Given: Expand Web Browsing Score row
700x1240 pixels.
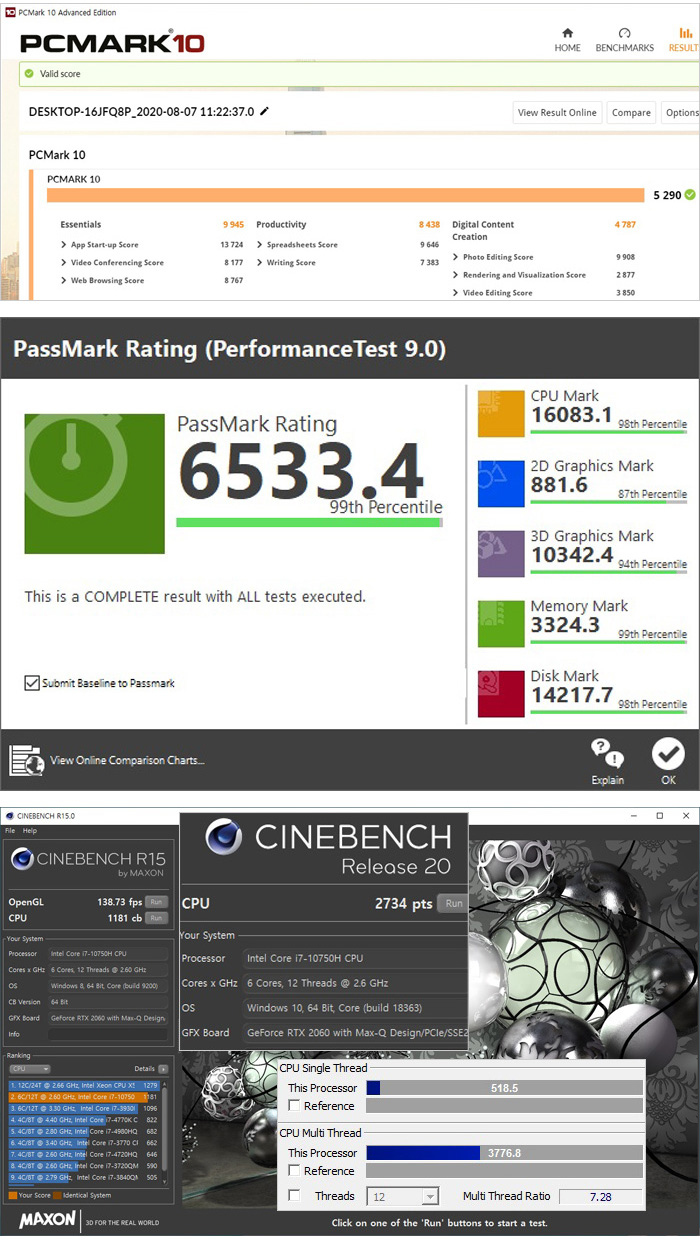Looking at the screenshot, I should (x=64, y=281).
